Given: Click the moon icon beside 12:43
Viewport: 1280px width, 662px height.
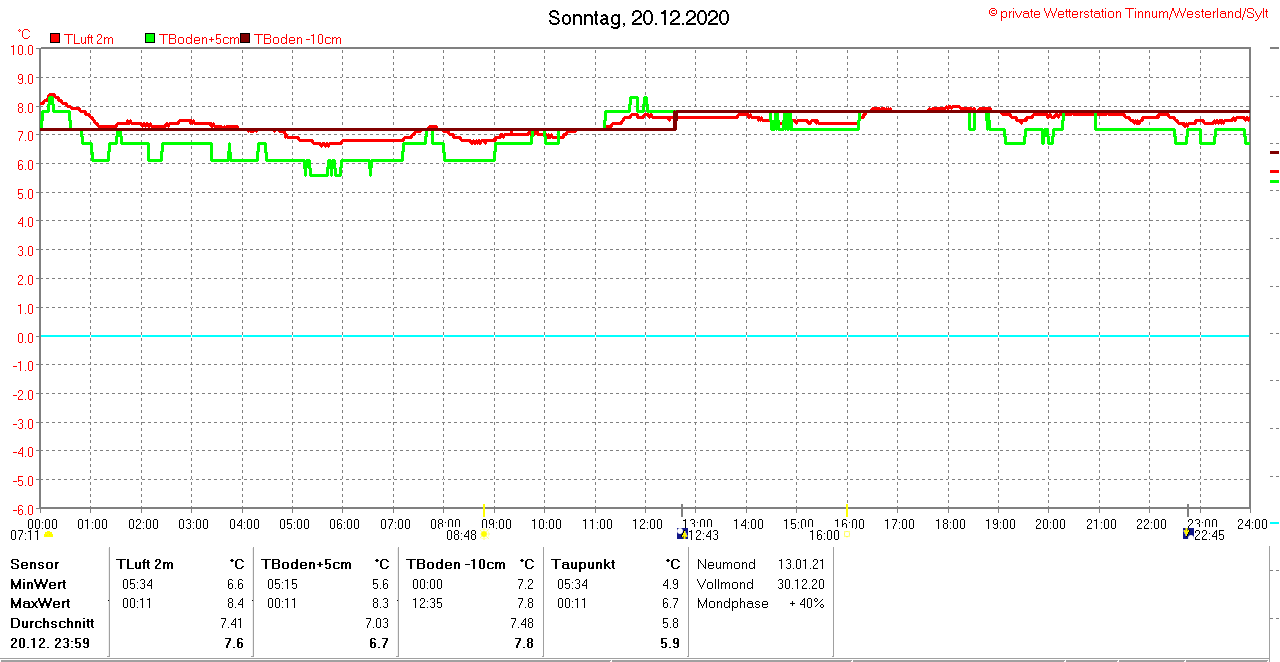Looking at the screenshot, I should (x=684, y=534).
